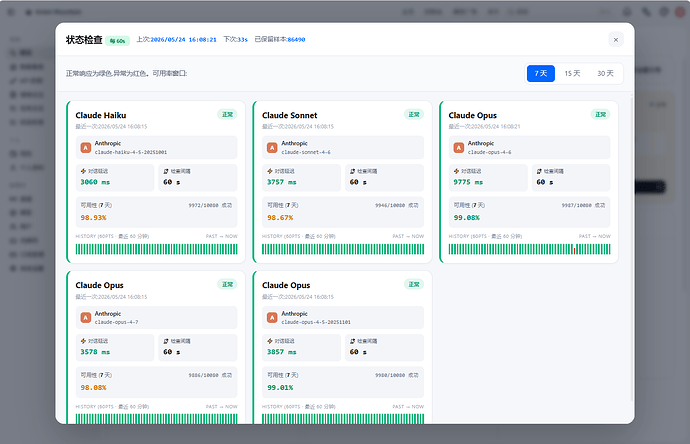
Task: Click the last-check timestamp 2026/05/24 16:08:21 in header
Action: [184, 40]
